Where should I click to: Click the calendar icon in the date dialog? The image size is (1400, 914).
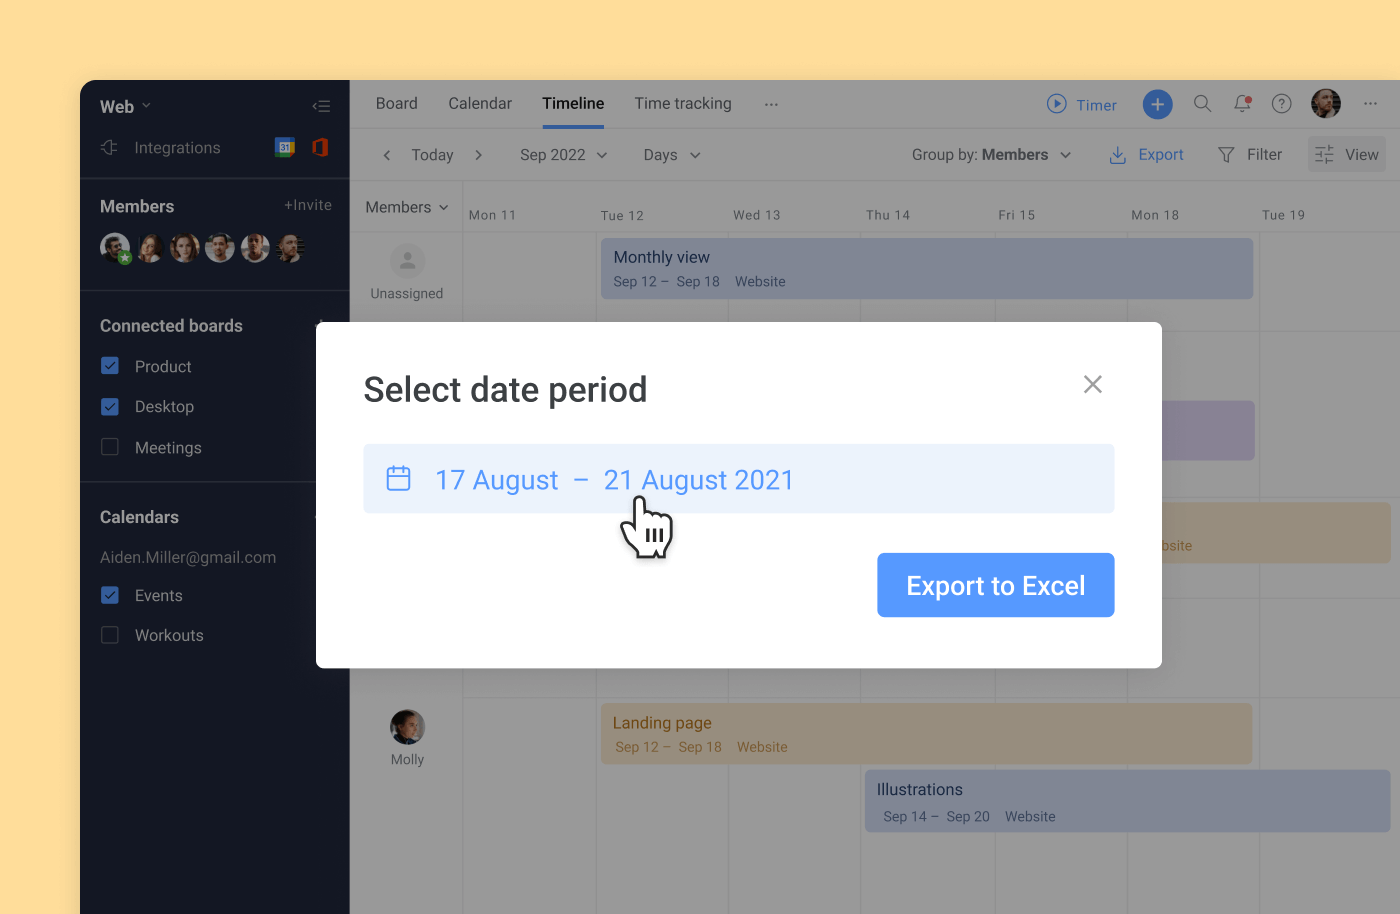398,479
